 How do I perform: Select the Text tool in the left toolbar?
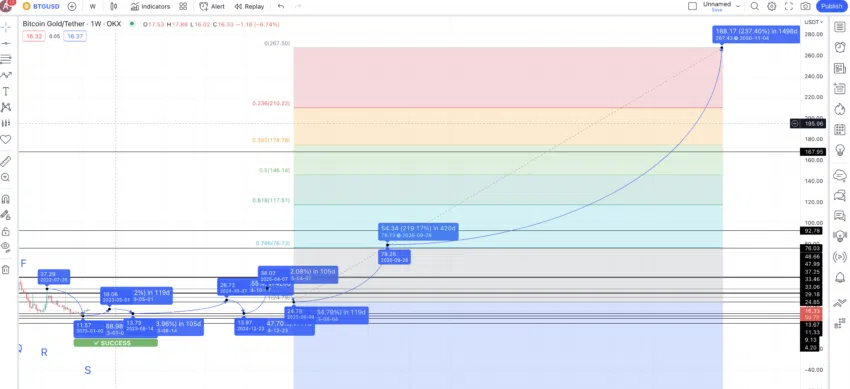click(x=6, y=92)
